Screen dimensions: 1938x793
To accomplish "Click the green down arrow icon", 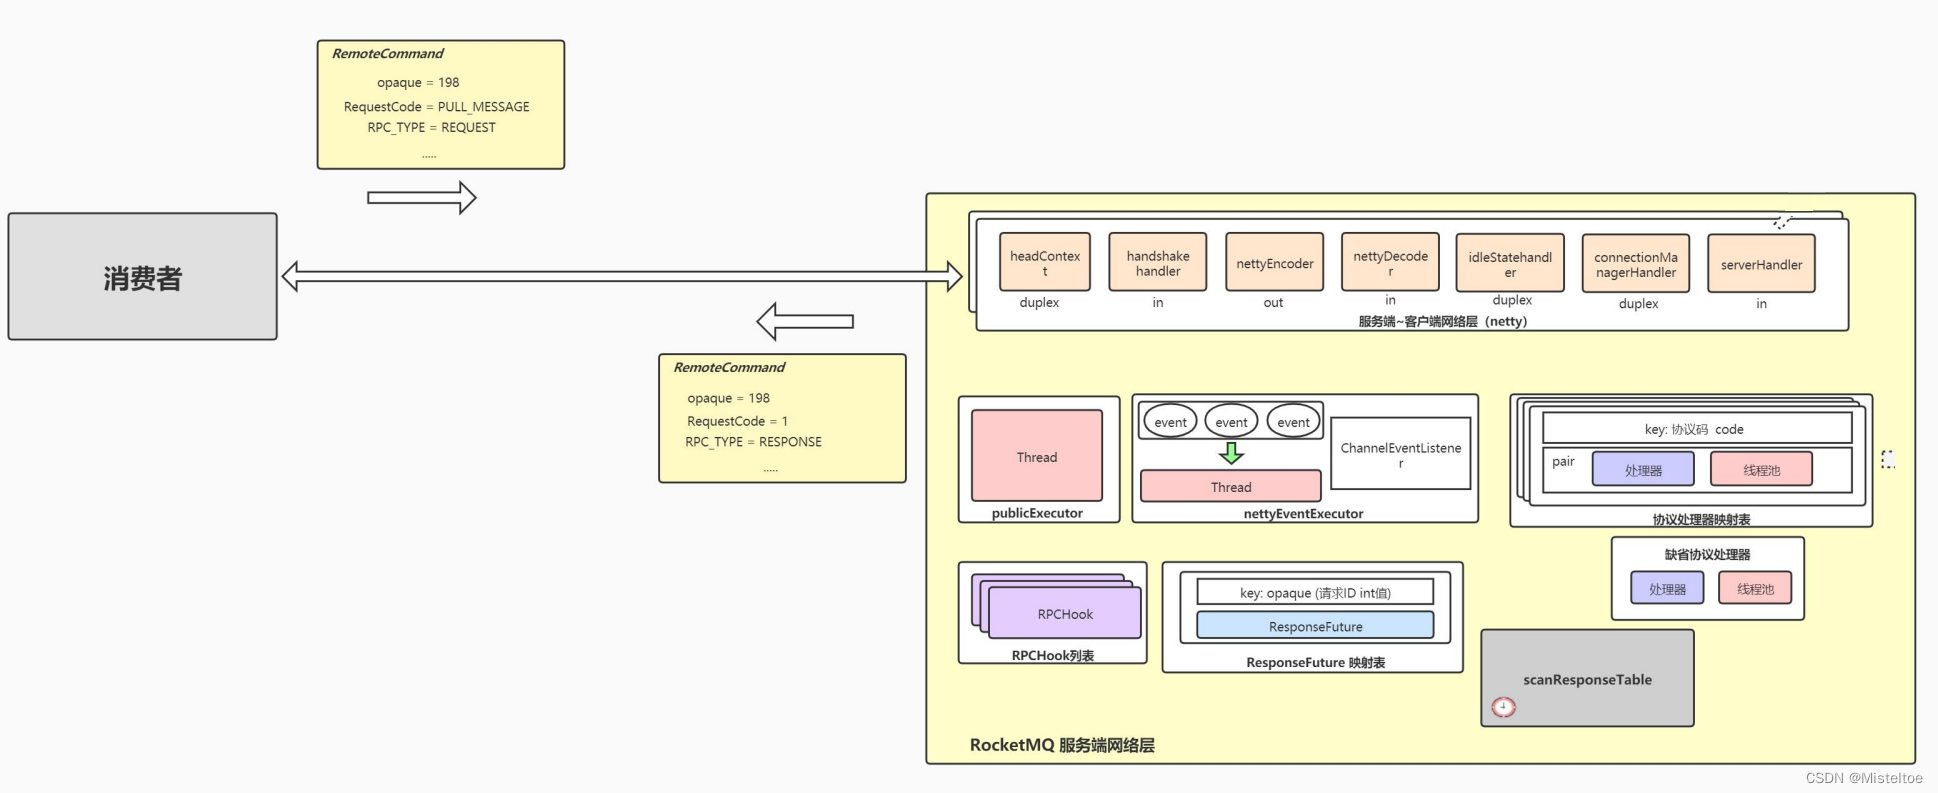I will pyautogui.click(x=1231, y=454).
